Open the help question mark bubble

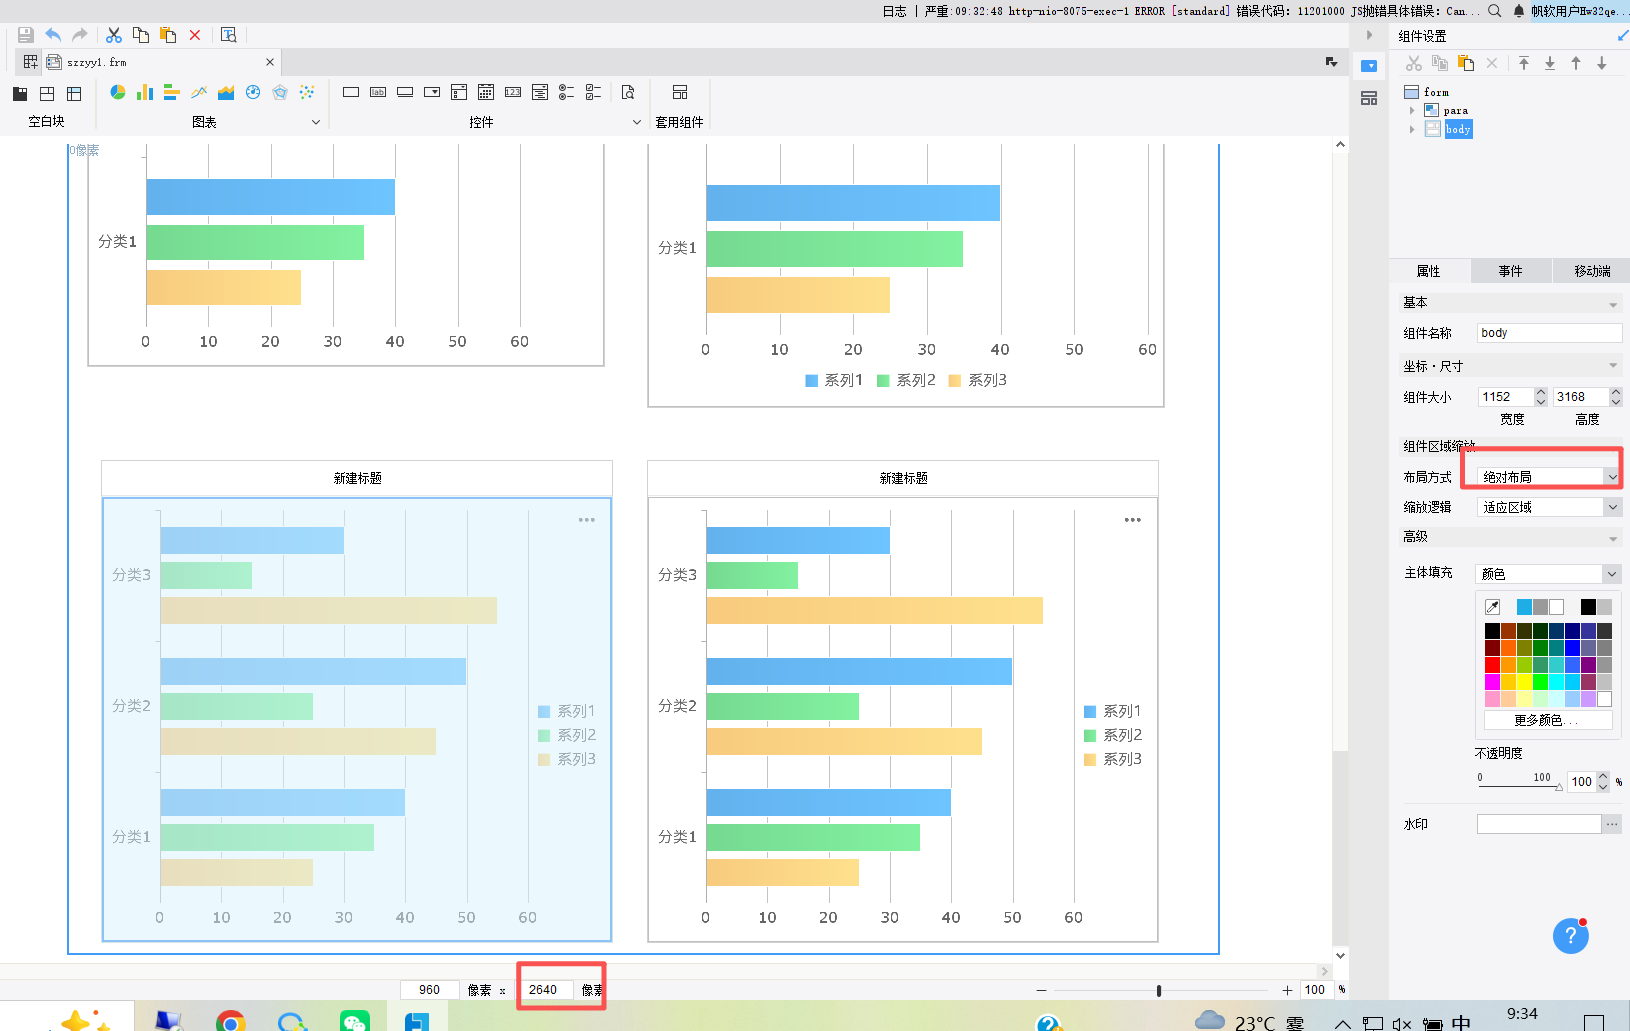[x=1571, y=936]
